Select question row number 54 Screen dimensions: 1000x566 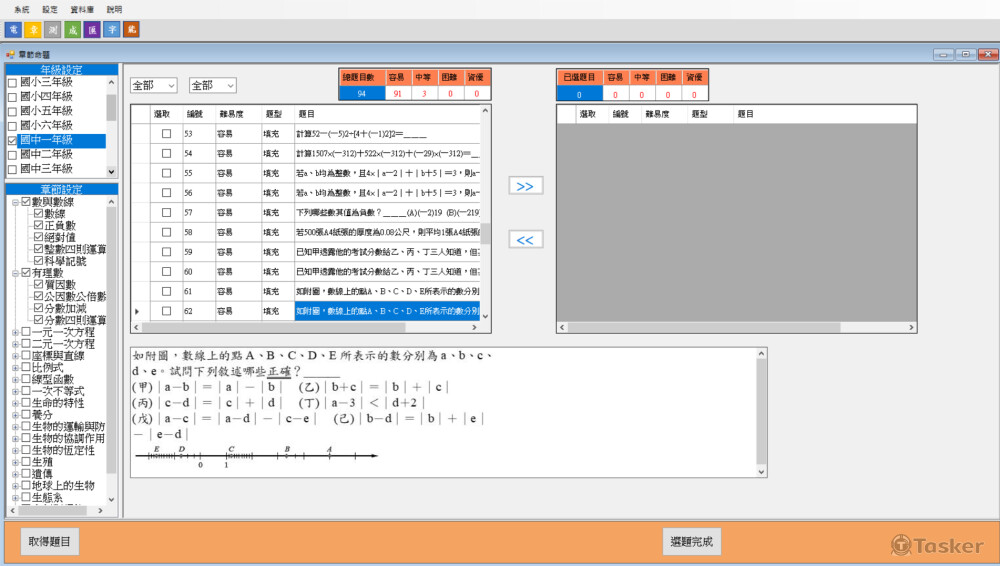[305, 153]
